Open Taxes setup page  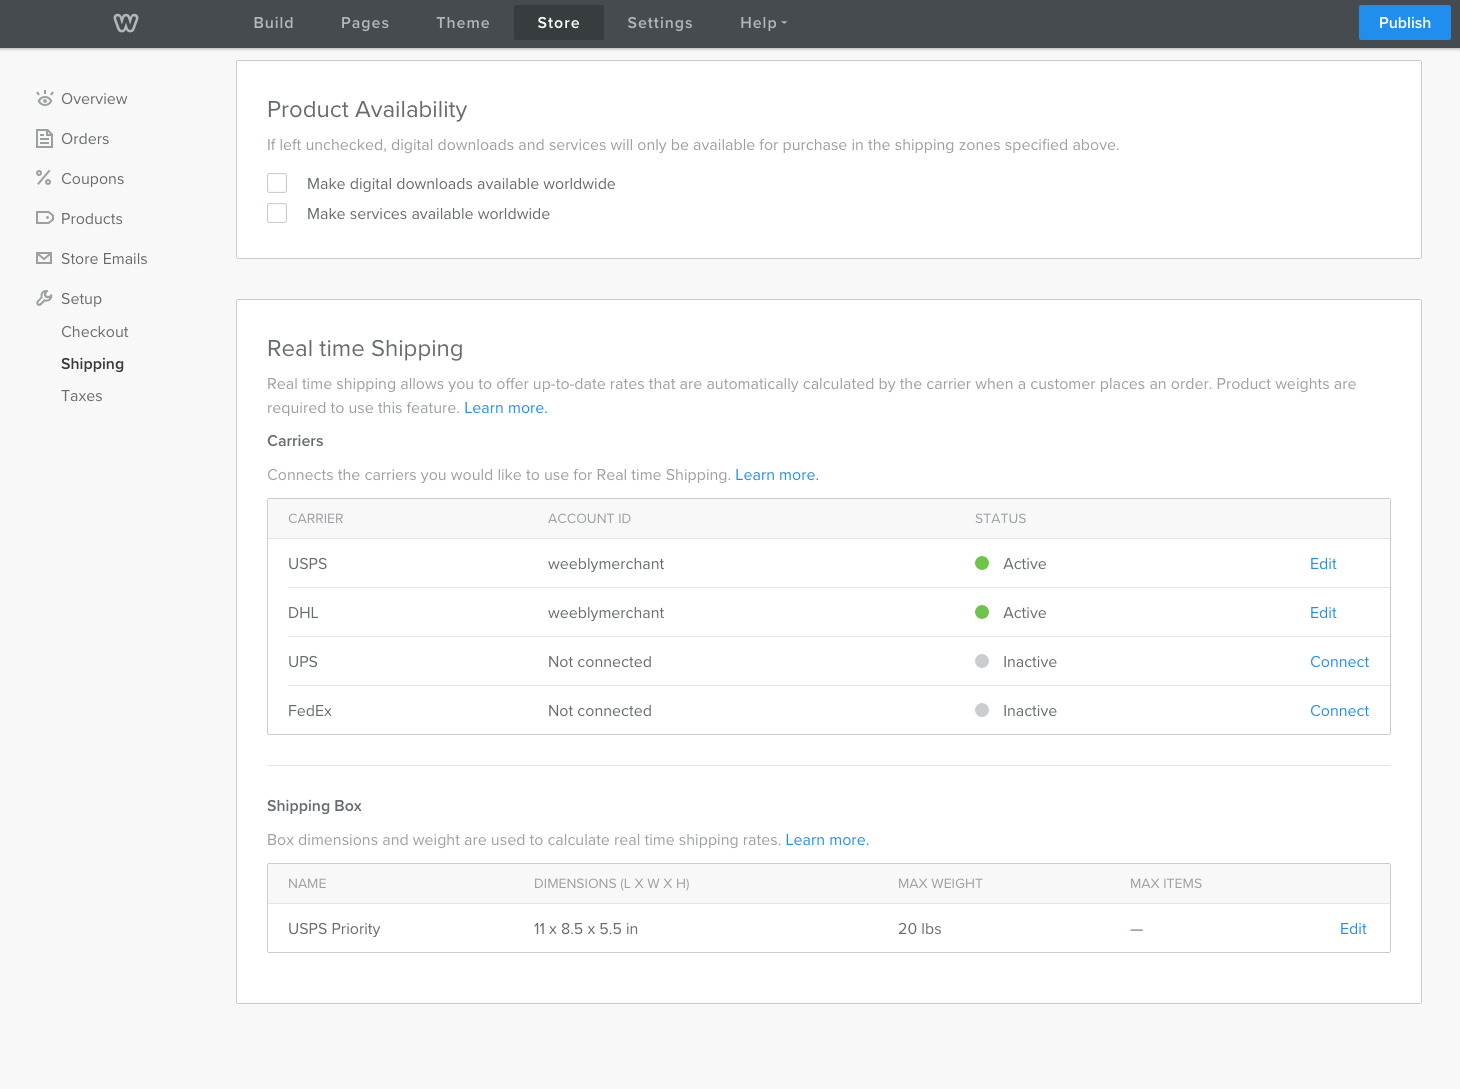tap(82, 395)
